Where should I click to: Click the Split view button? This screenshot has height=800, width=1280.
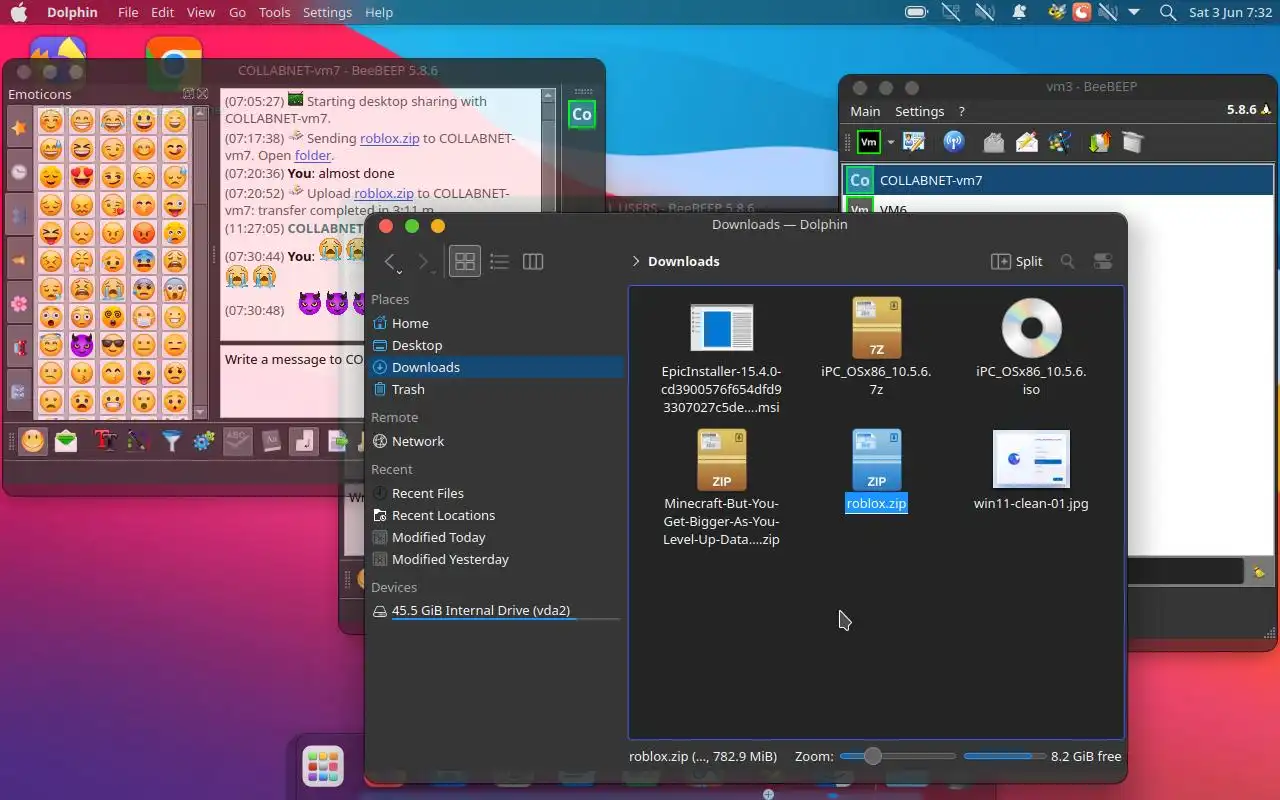(1016, 261)
